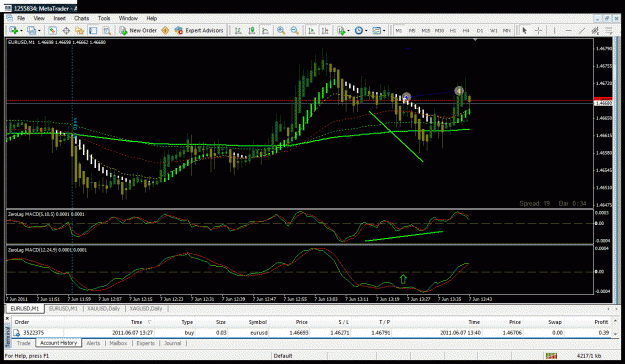
Task: Select order 3522375 in Account History
Action: pyautogui.click(x=312, y=333)
